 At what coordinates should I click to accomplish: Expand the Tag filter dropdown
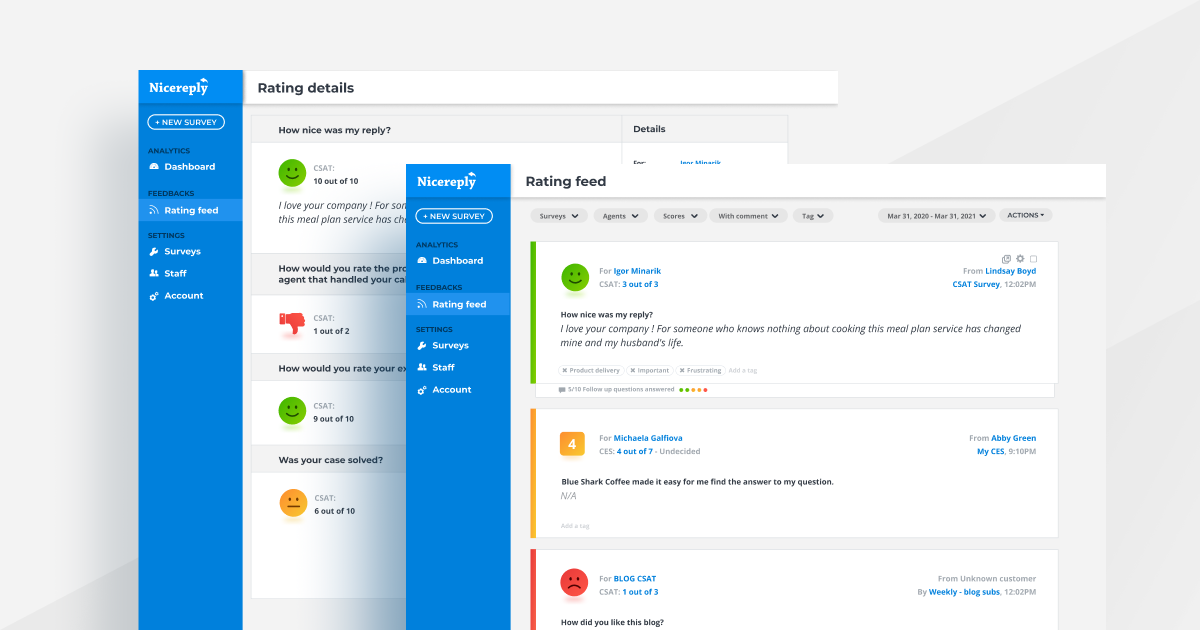click(813, 216)
